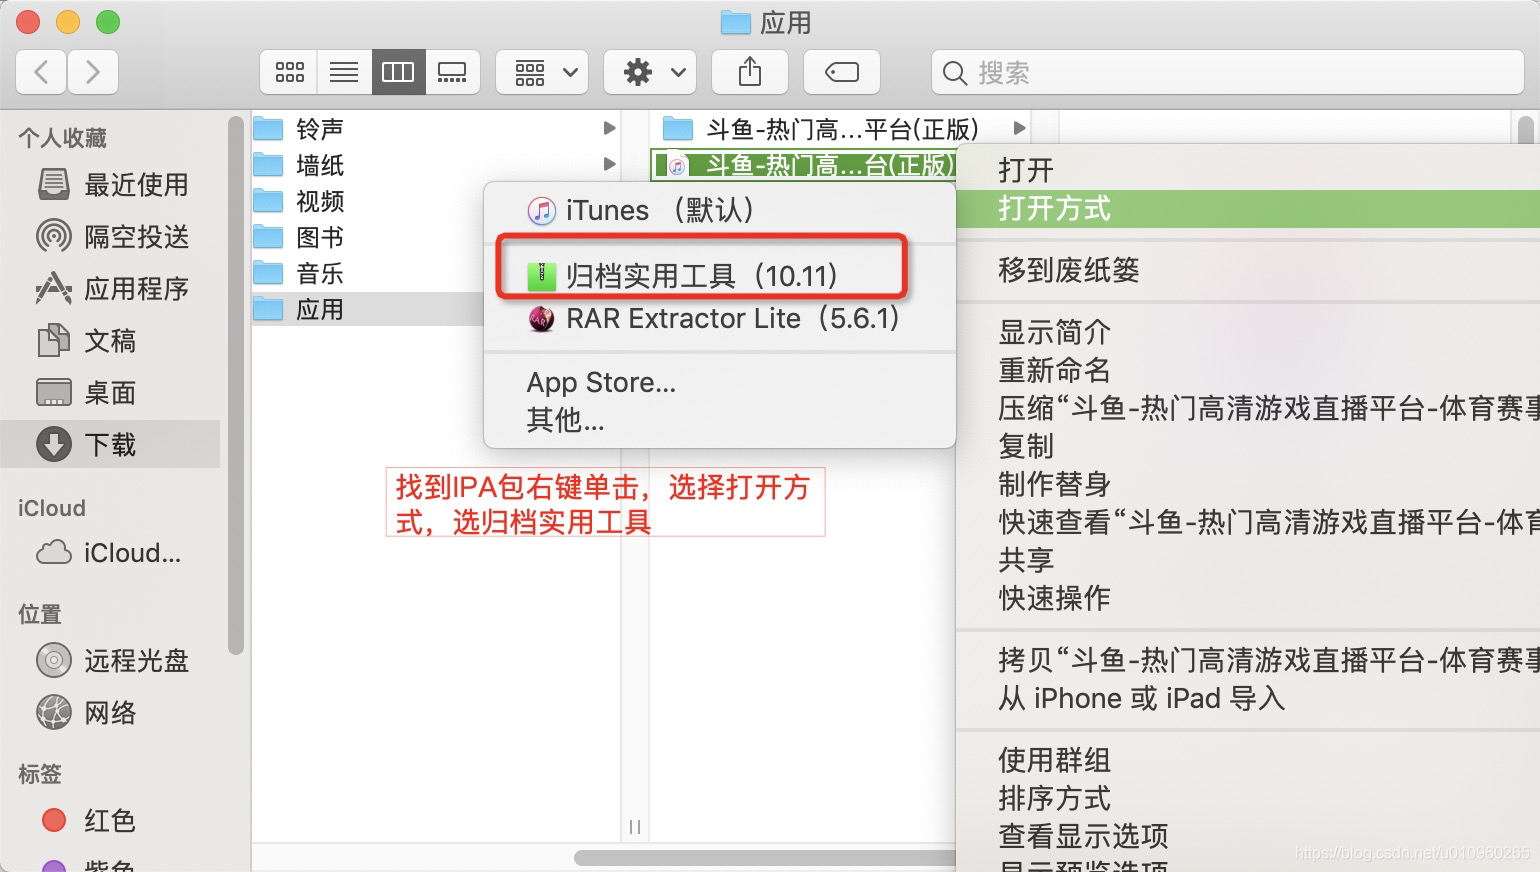
Task: Go forward with the right chevron
Action: tap(93, 72)
